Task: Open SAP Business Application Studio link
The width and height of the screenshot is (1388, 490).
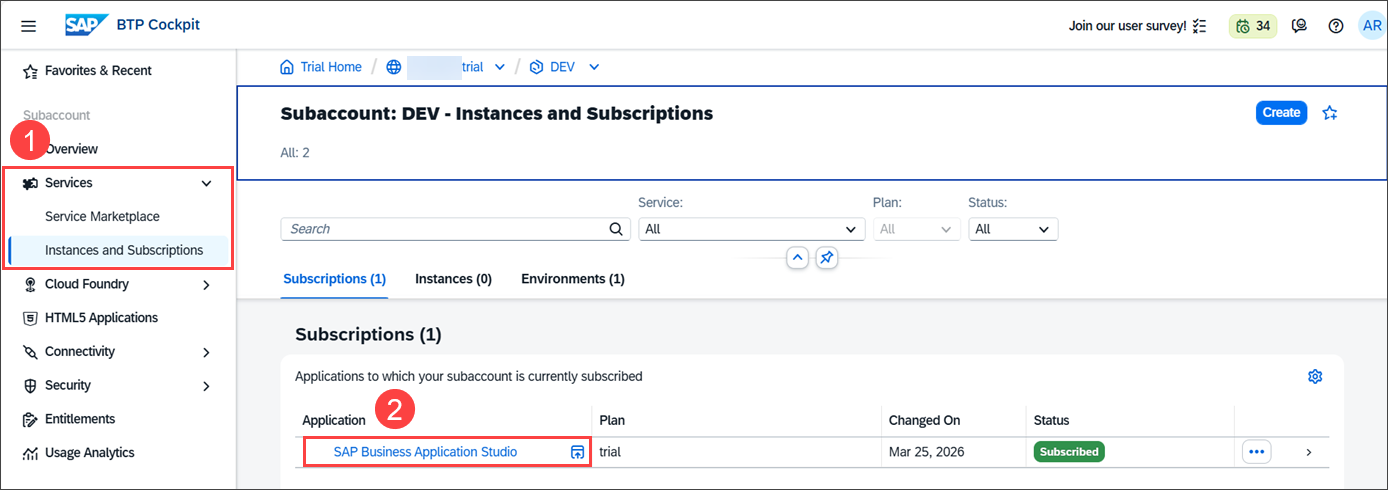Action: (426, 452)
